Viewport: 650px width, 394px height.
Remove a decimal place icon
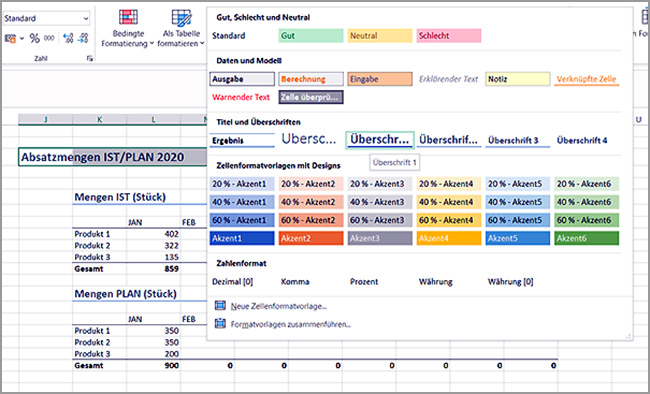coord(83,39)
